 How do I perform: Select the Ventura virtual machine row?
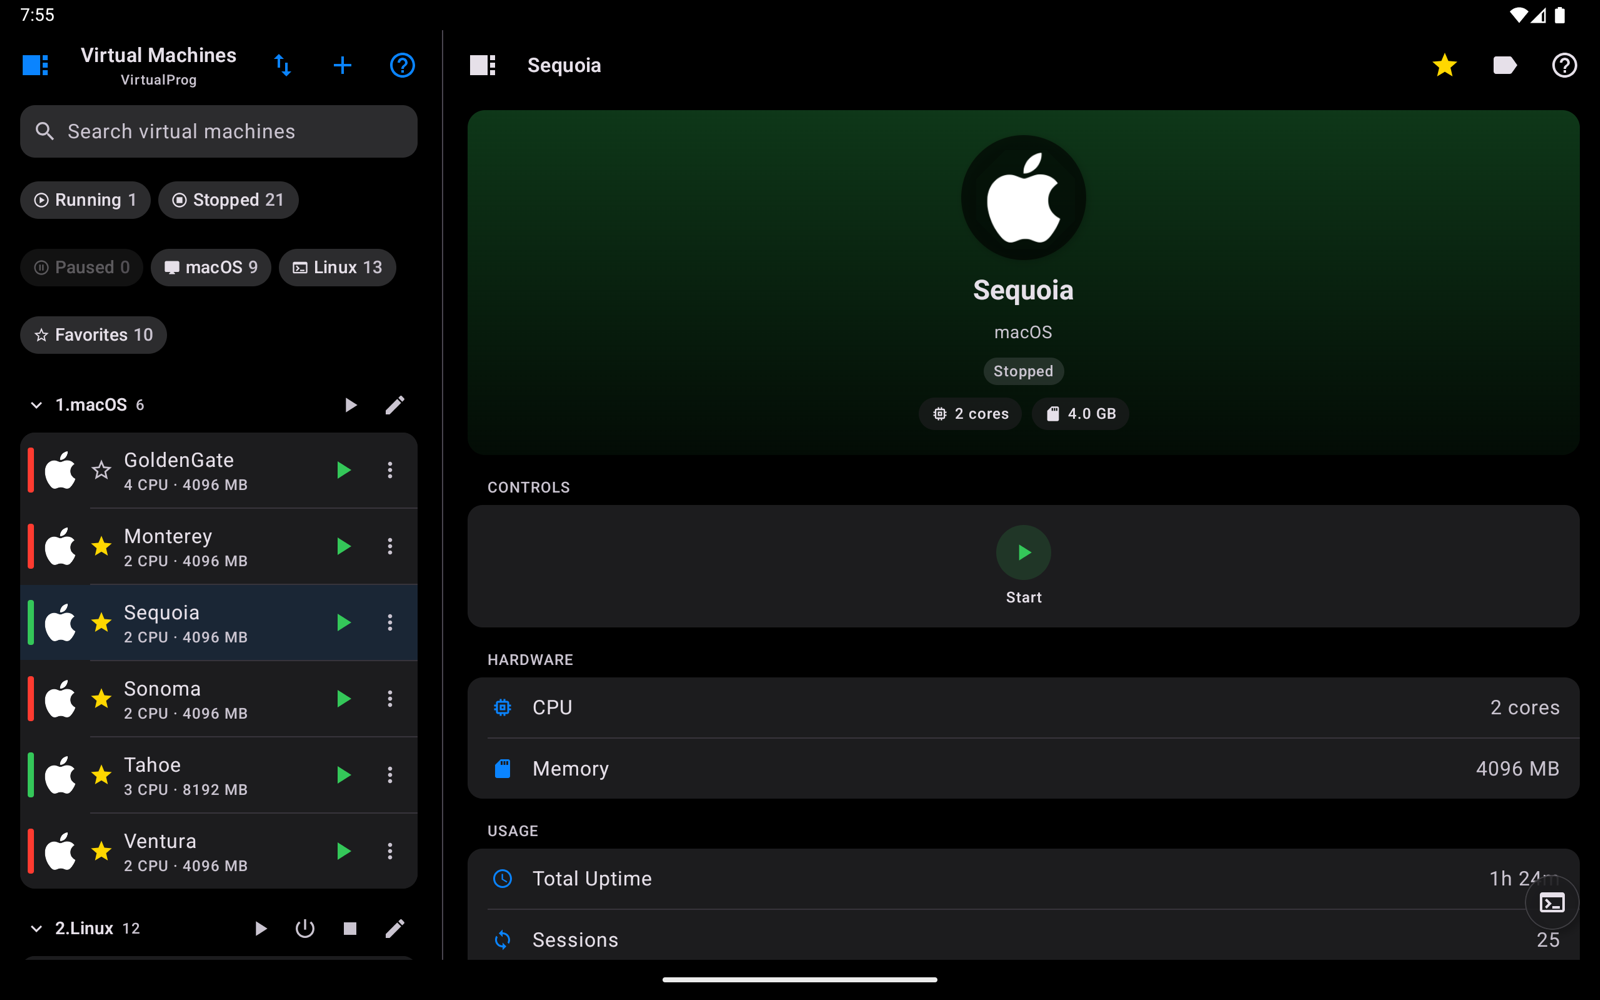(219, 851)
